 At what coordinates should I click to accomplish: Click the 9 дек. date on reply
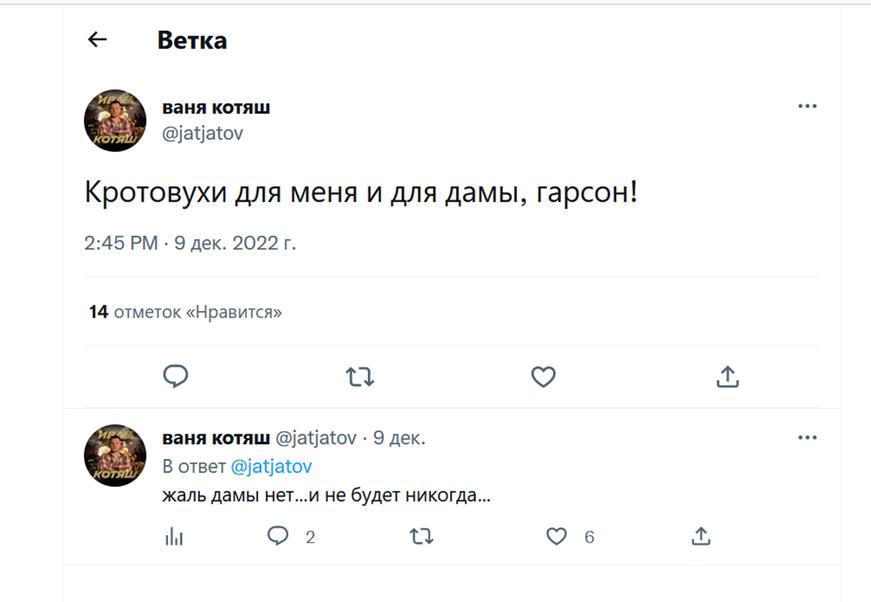[399, 438]
